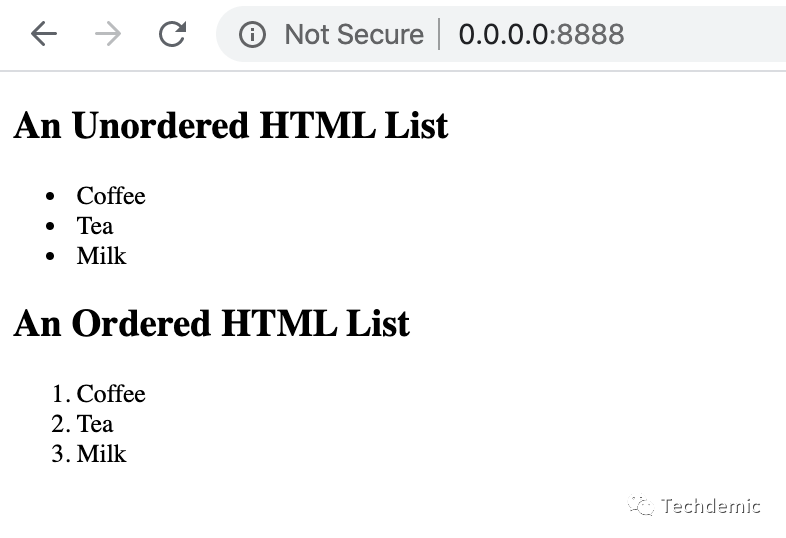Click Tea in the unordered list
Image resolution: width=786 pixels, height=538 pixels.
(x=95, y=226)
